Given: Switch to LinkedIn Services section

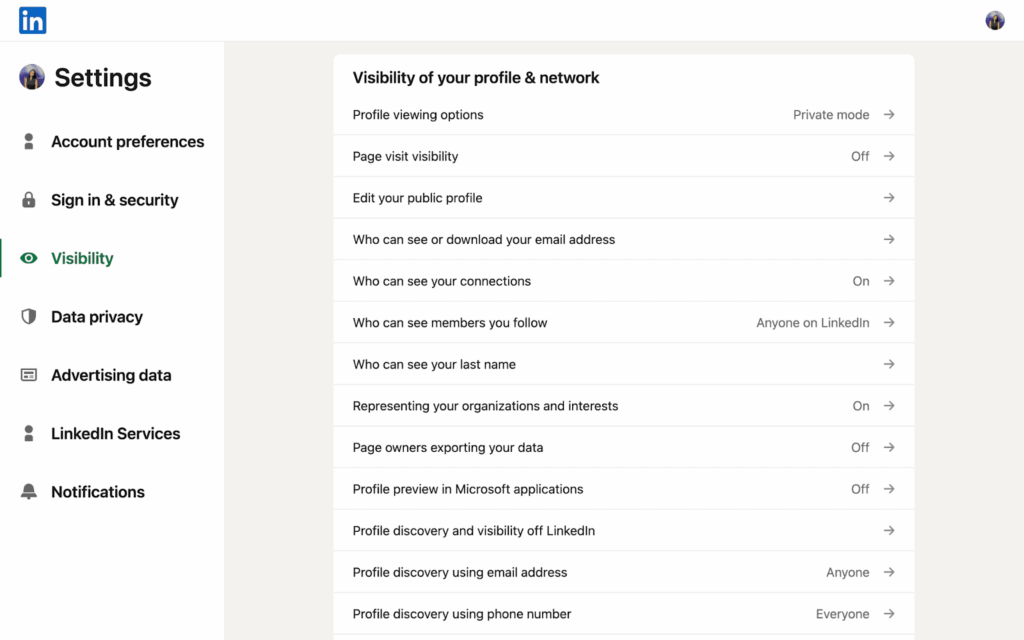Looking at the screenshot, I should tap(115, 434).
